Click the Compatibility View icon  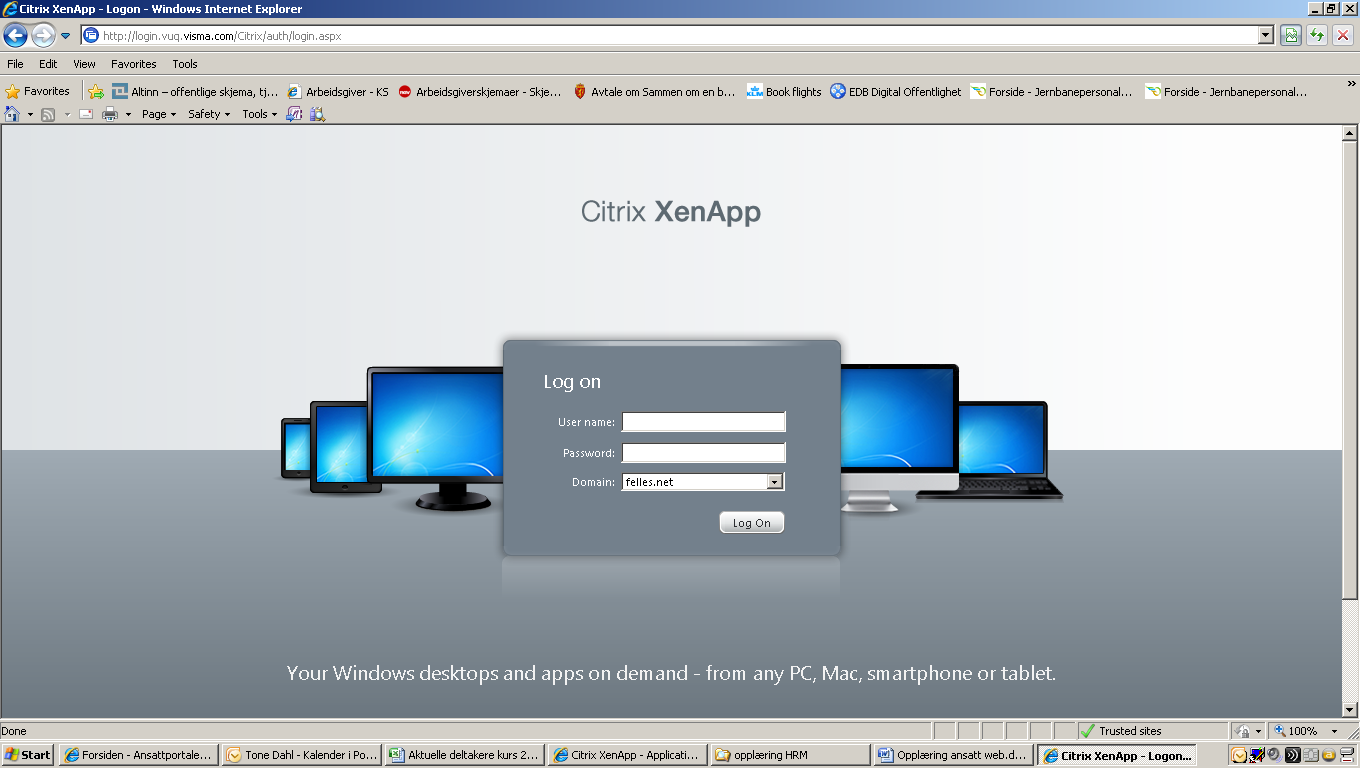click(1291, 36)
